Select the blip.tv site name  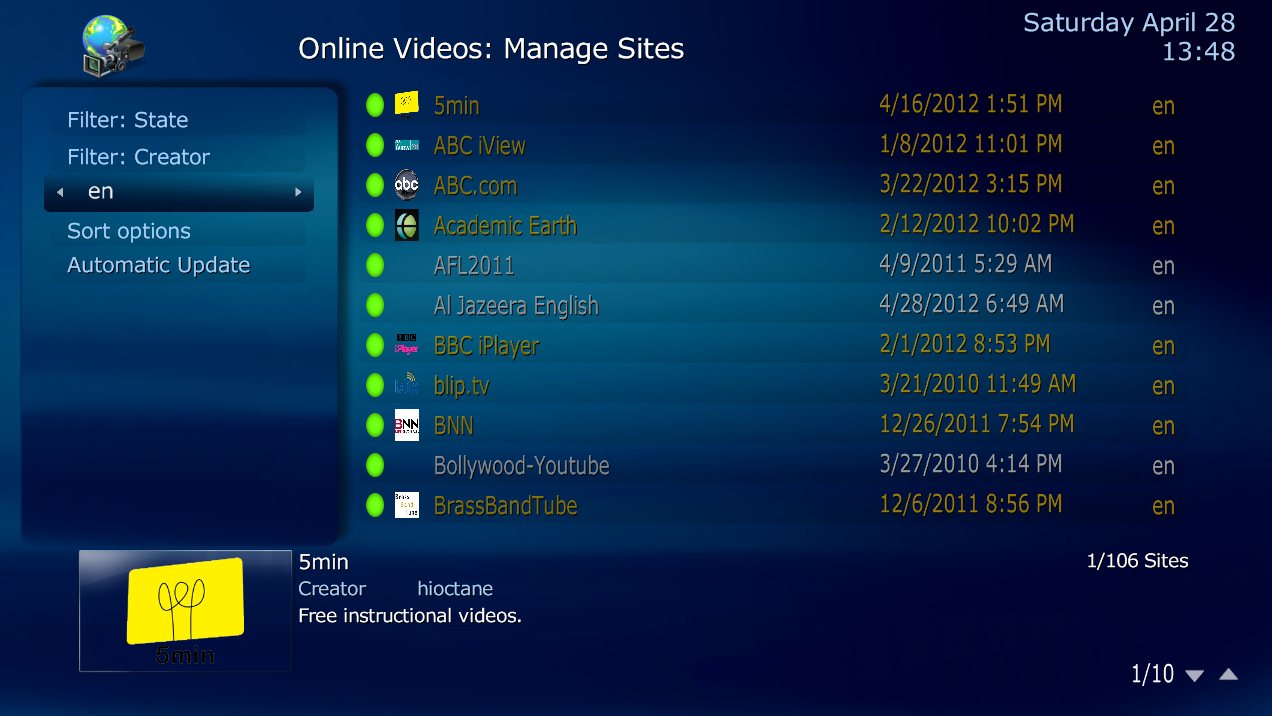point(462,386)
